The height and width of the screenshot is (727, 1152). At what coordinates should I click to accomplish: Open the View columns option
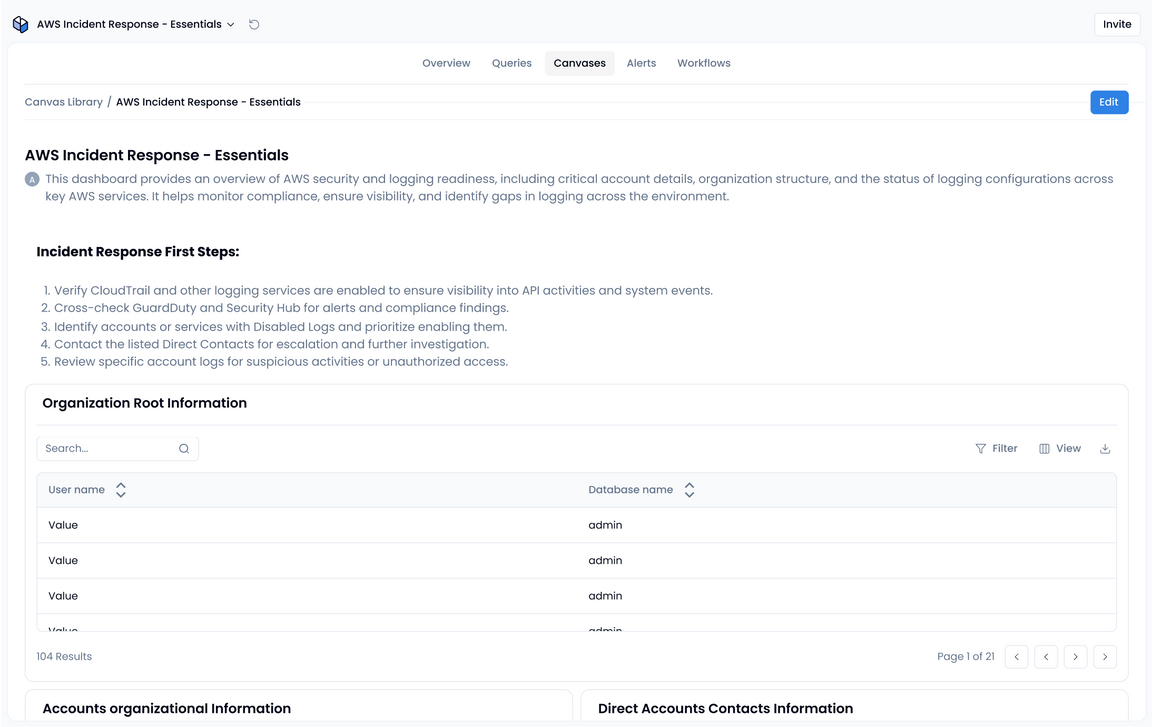click(x=1059, y=449)
